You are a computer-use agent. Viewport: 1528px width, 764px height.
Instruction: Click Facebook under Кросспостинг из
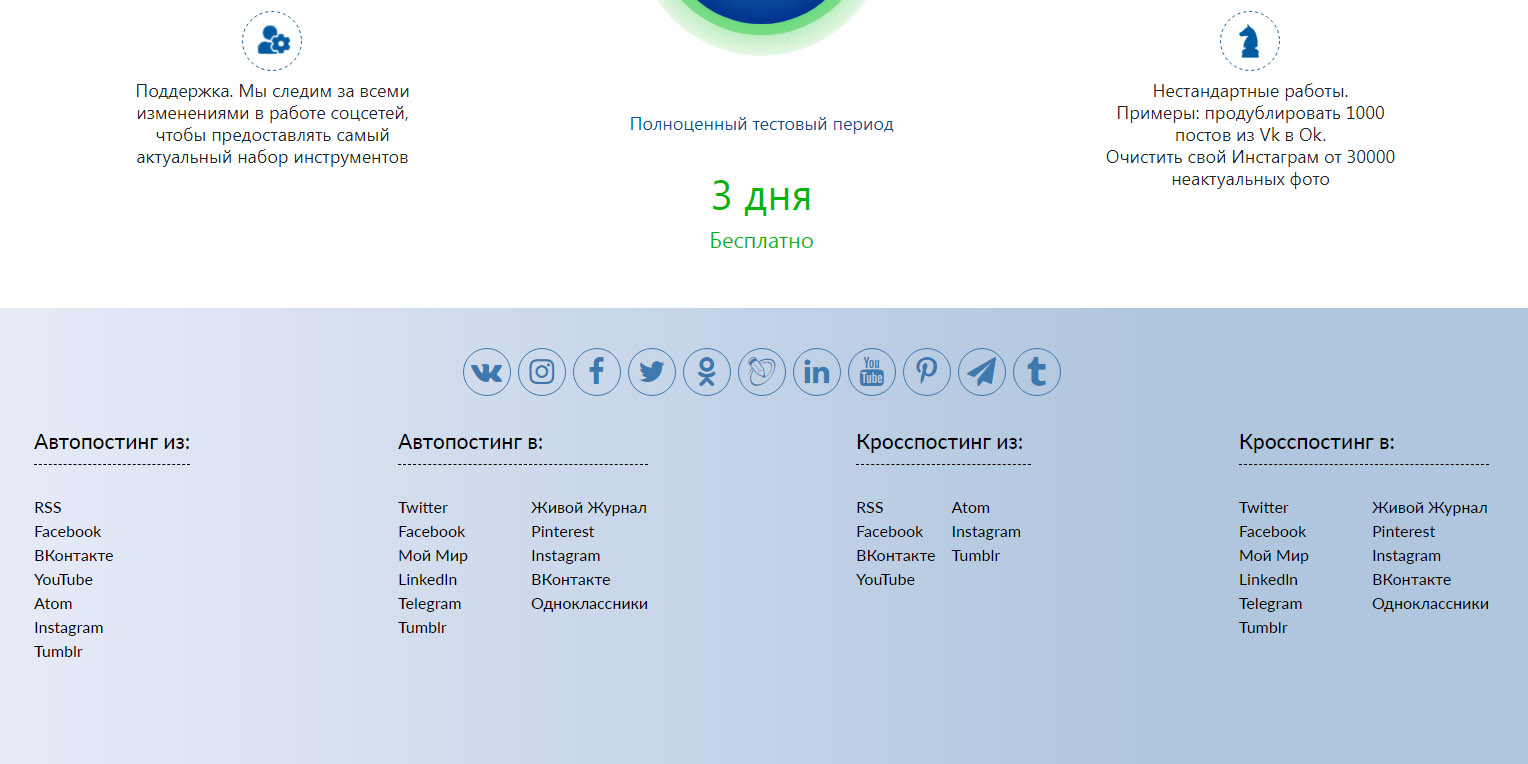tap(890, 532)
